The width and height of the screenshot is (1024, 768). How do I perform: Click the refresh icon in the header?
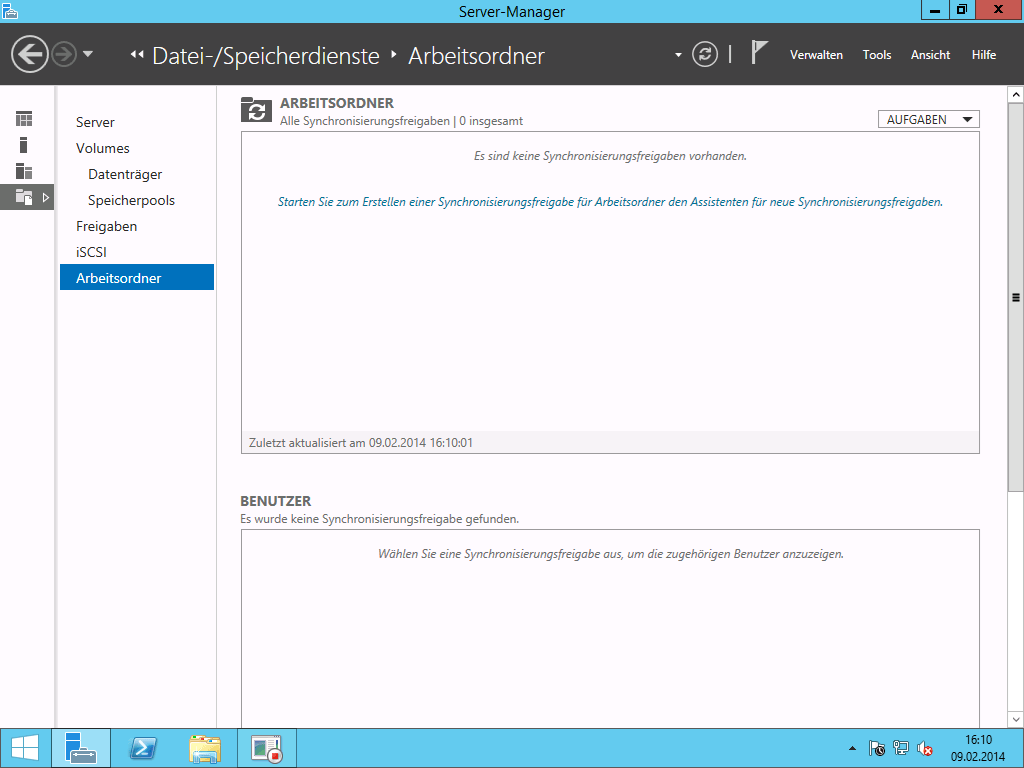click(x=705, y=54)
